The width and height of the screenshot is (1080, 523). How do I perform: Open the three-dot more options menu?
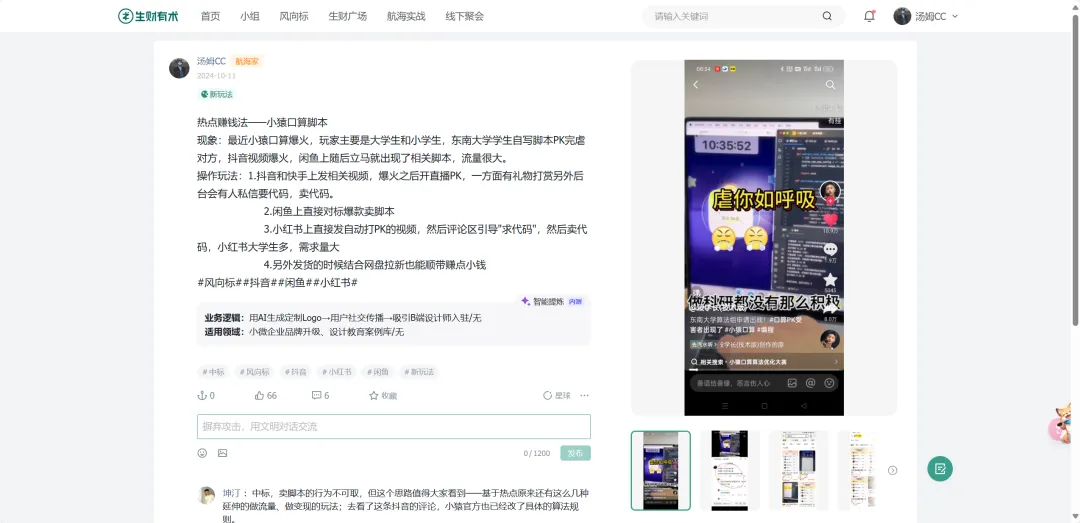pos(584,396)
